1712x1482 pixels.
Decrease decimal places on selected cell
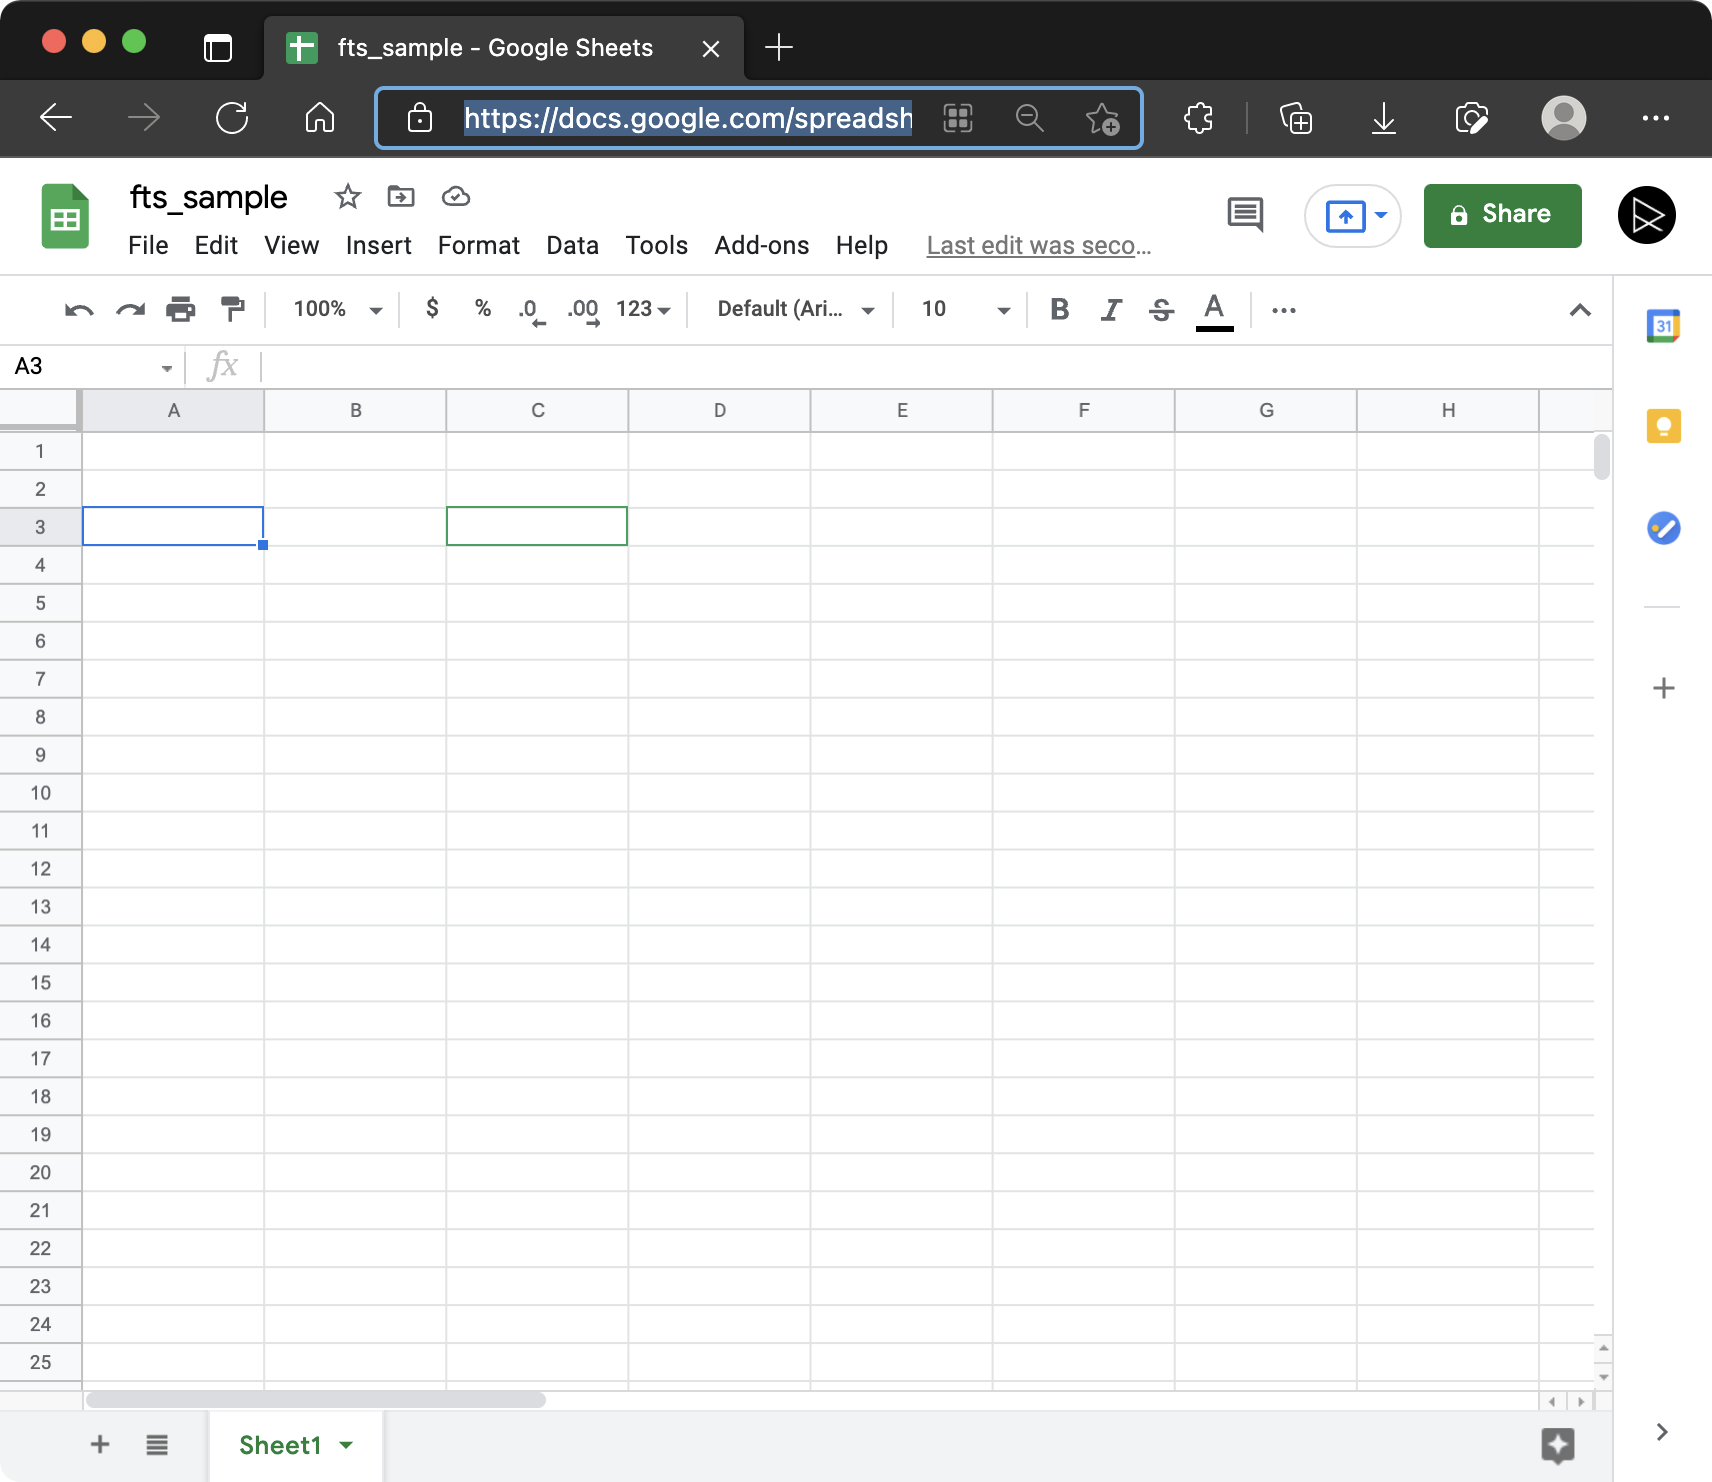pyautogui.click(x=530, y=311)
